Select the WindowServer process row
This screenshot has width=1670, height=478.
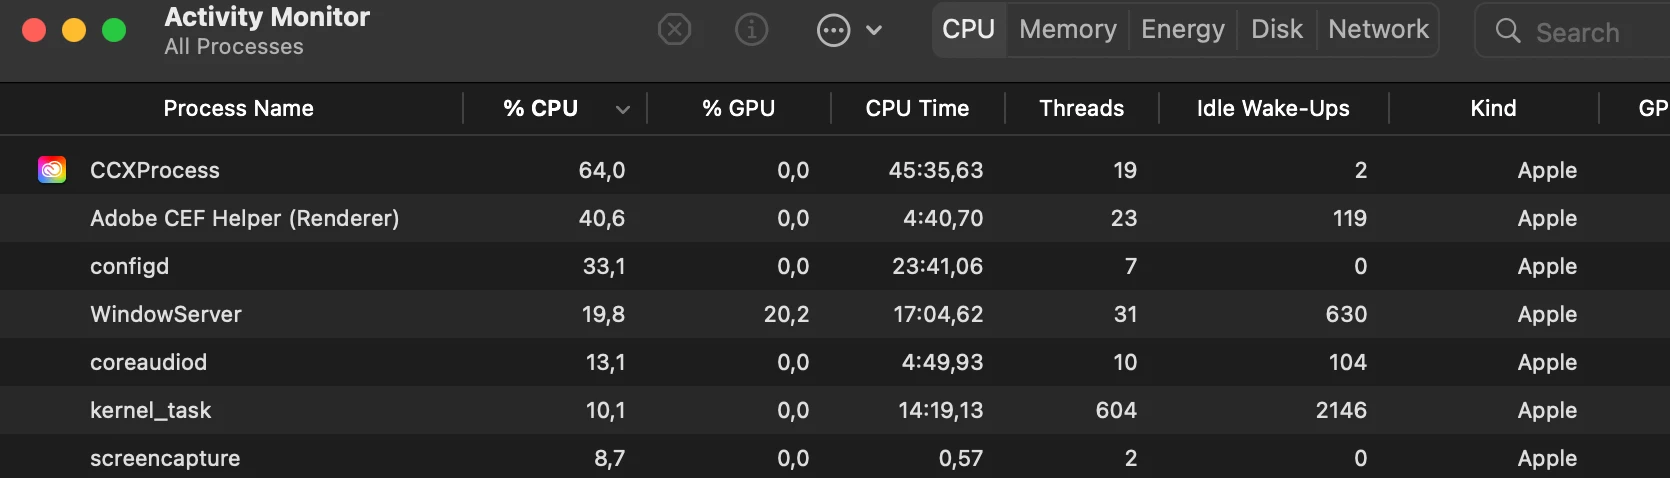pos(835,314)
